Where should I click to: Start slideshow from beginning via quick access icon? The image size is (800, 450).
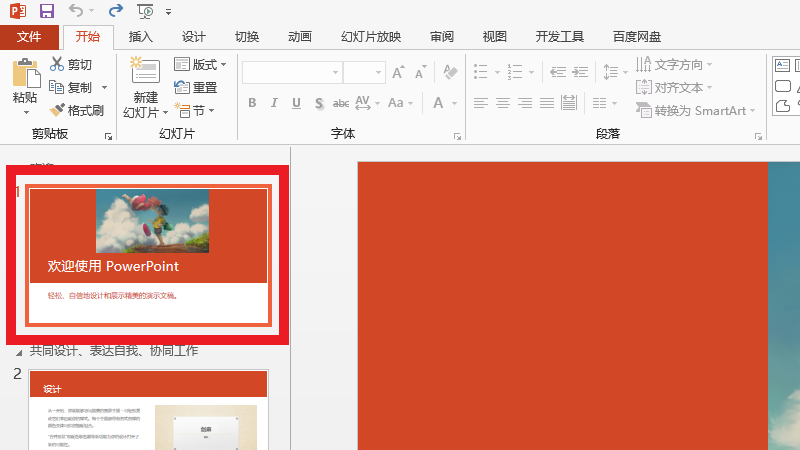click(146, 11)
